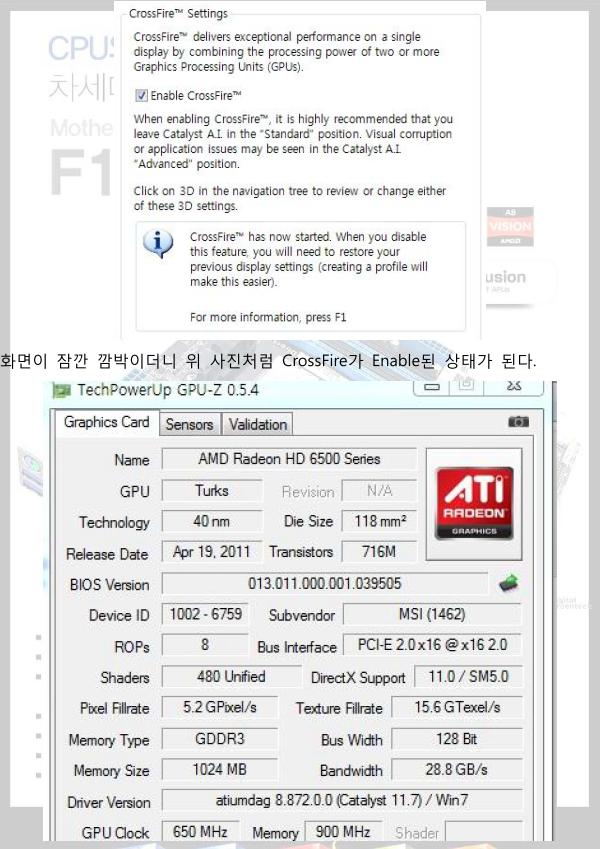The width and height of the screenshot is (600, 849).
Task: Open the Graphics Card tab
Action: pyautogui.click(x=106, y=422)
